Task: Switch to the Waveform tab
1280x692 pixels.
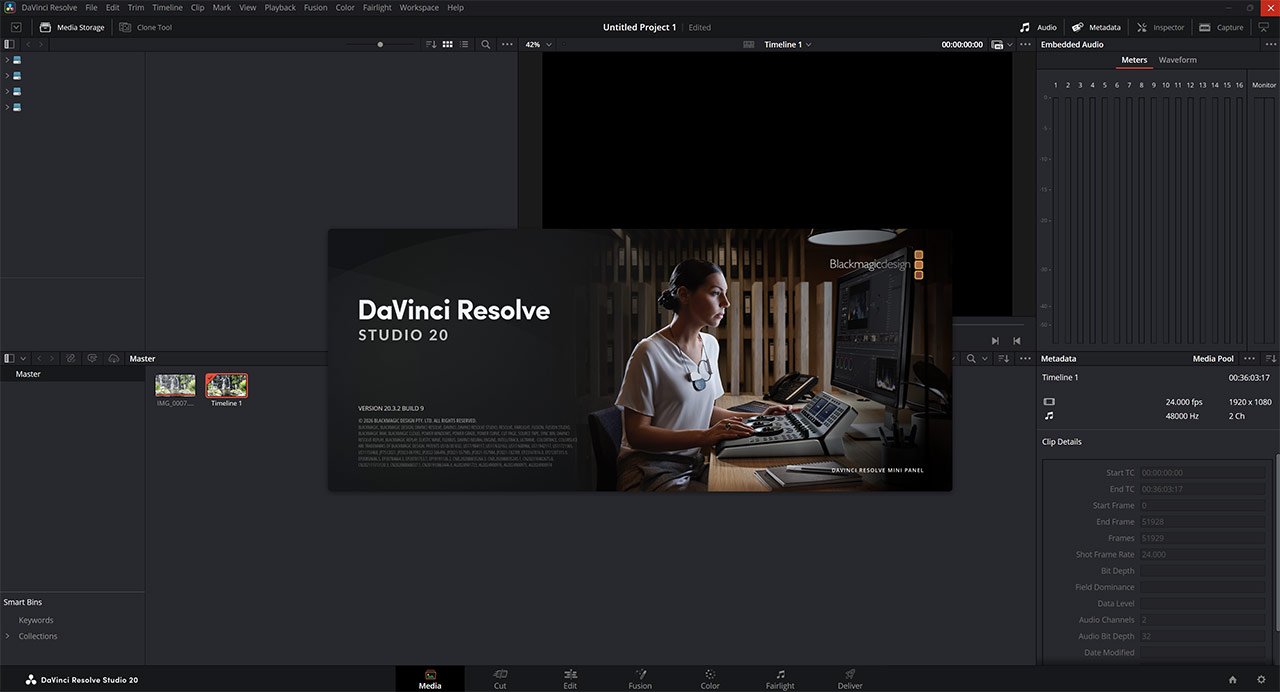Action: click(1177, 60)
